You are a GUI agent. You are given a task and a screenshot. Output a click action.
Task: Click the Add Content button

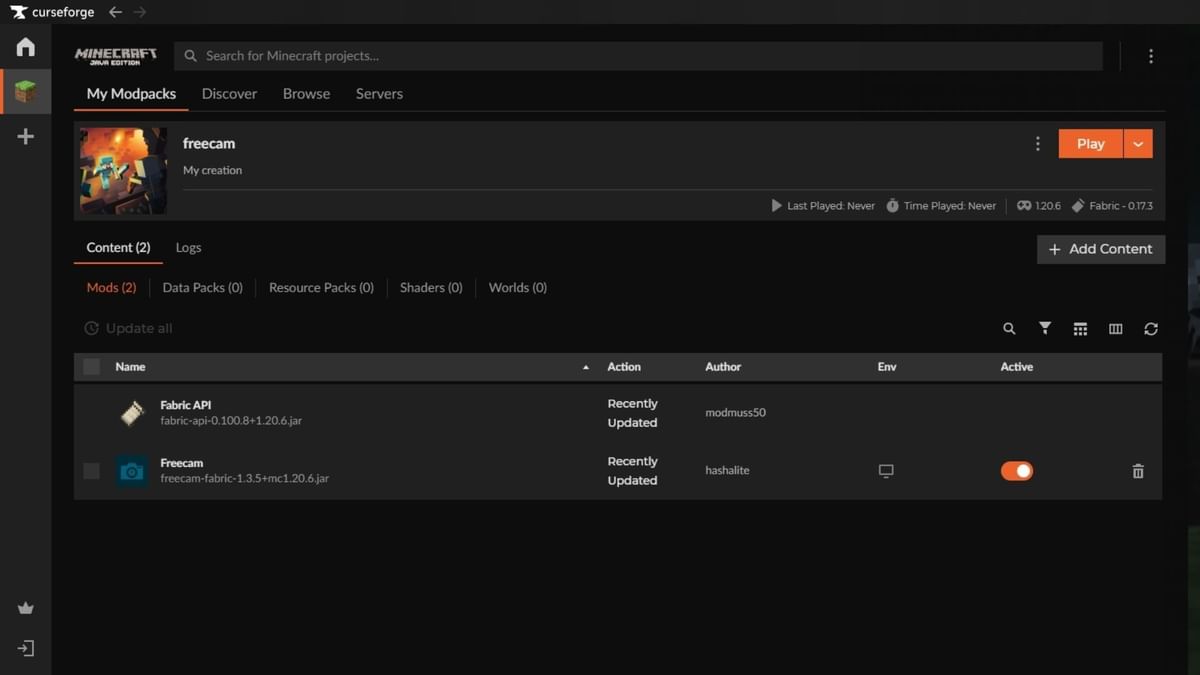point(1100,249)
